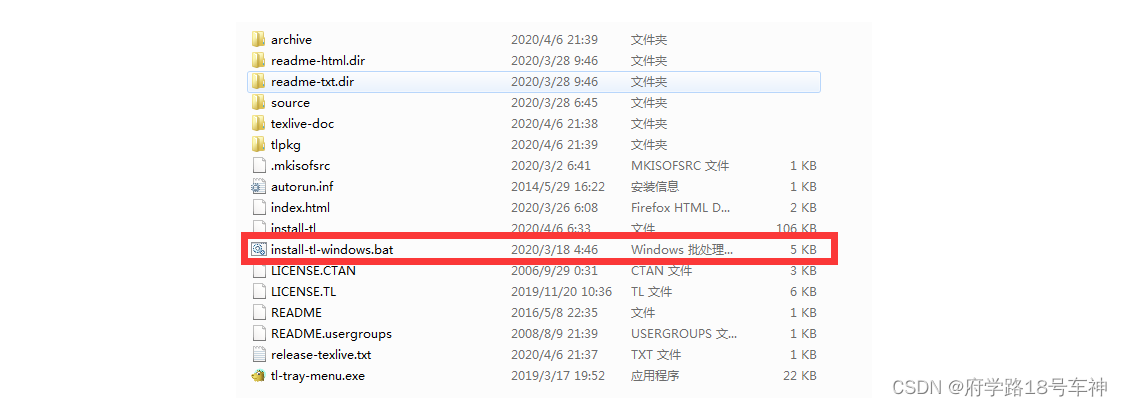The height and width of the screenshot is (406, 1122).
Task: Select the name "install-tl-windows.bat"
Action: (x=332, y=250)
